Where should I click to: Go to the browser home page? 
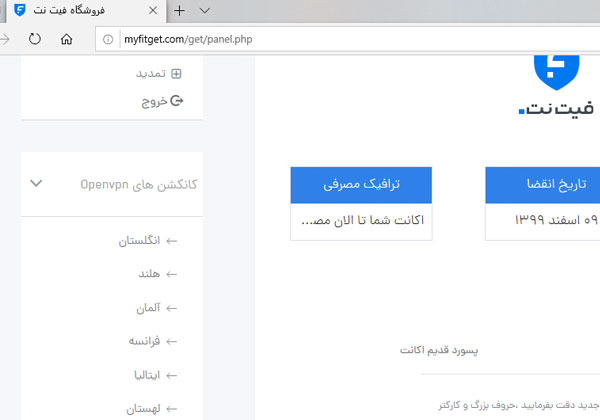[x=66, y=39]
